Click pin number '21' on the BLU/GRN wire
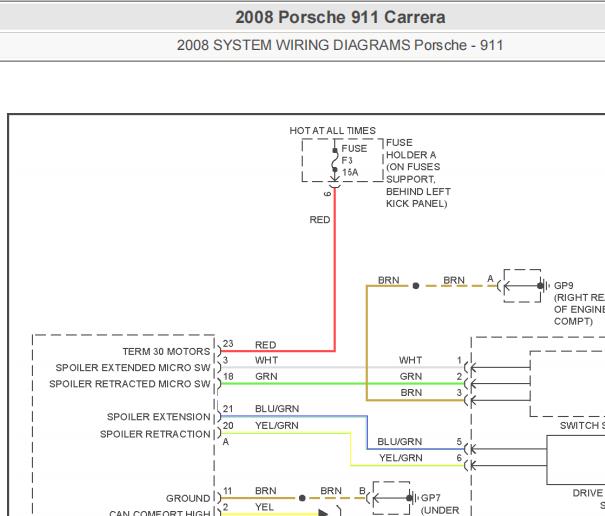 coord(228,409)
